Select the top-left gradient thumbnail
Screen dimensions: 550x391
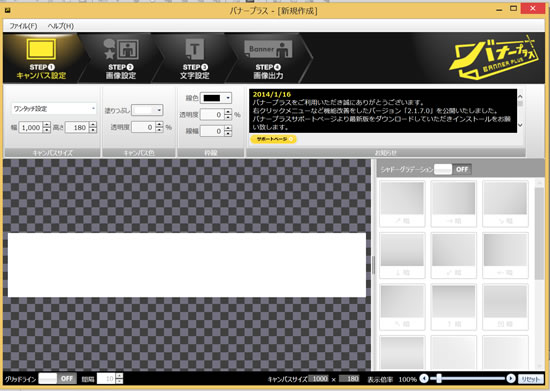tap(402, 204)
